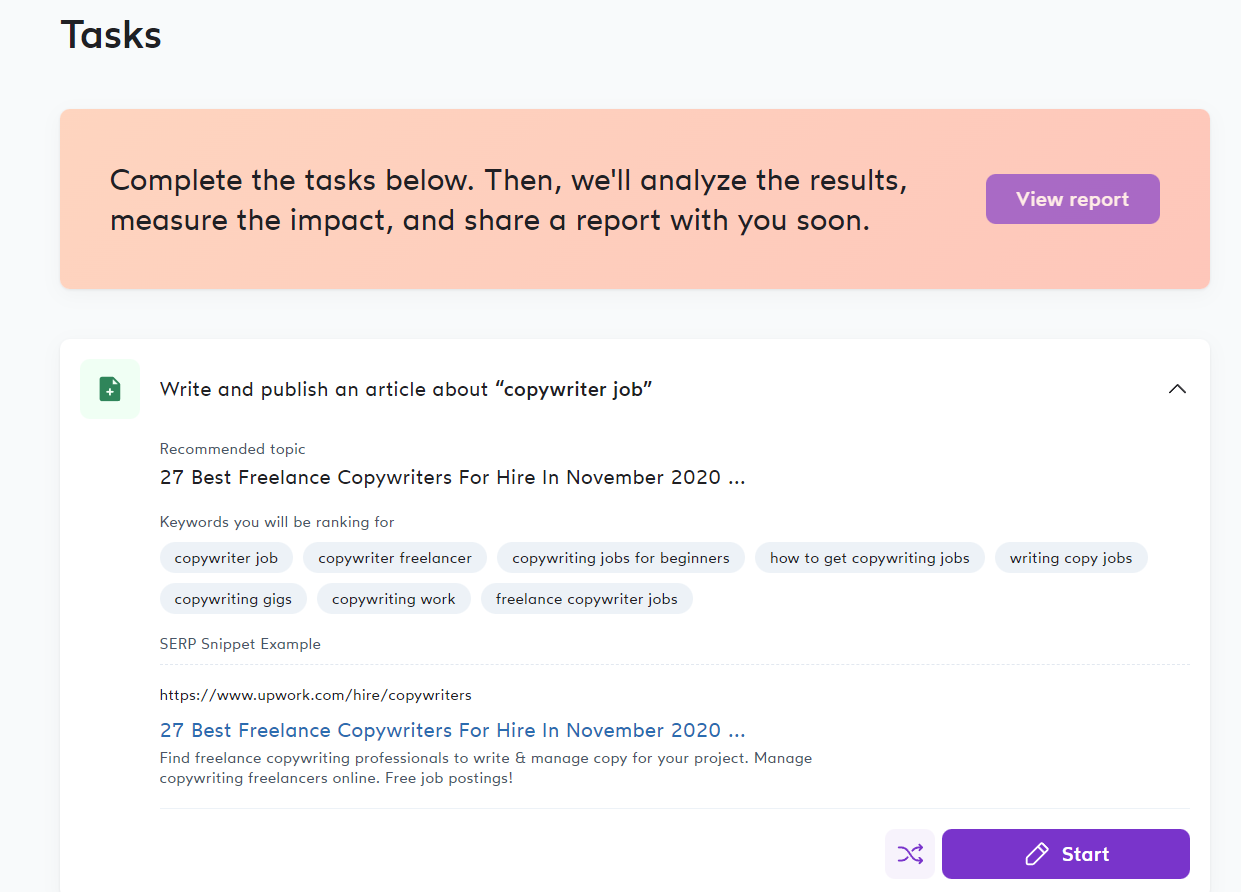The image size is (1241, 892).
Task: Click the SERP snippet description text
Action: click(x=486, y=768)
